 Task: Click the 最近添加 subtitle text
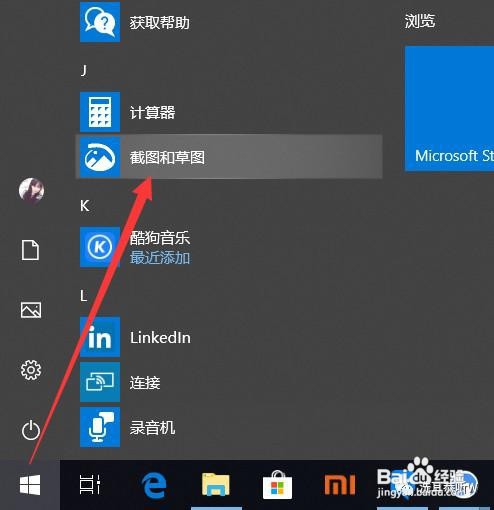coord(160,258)
